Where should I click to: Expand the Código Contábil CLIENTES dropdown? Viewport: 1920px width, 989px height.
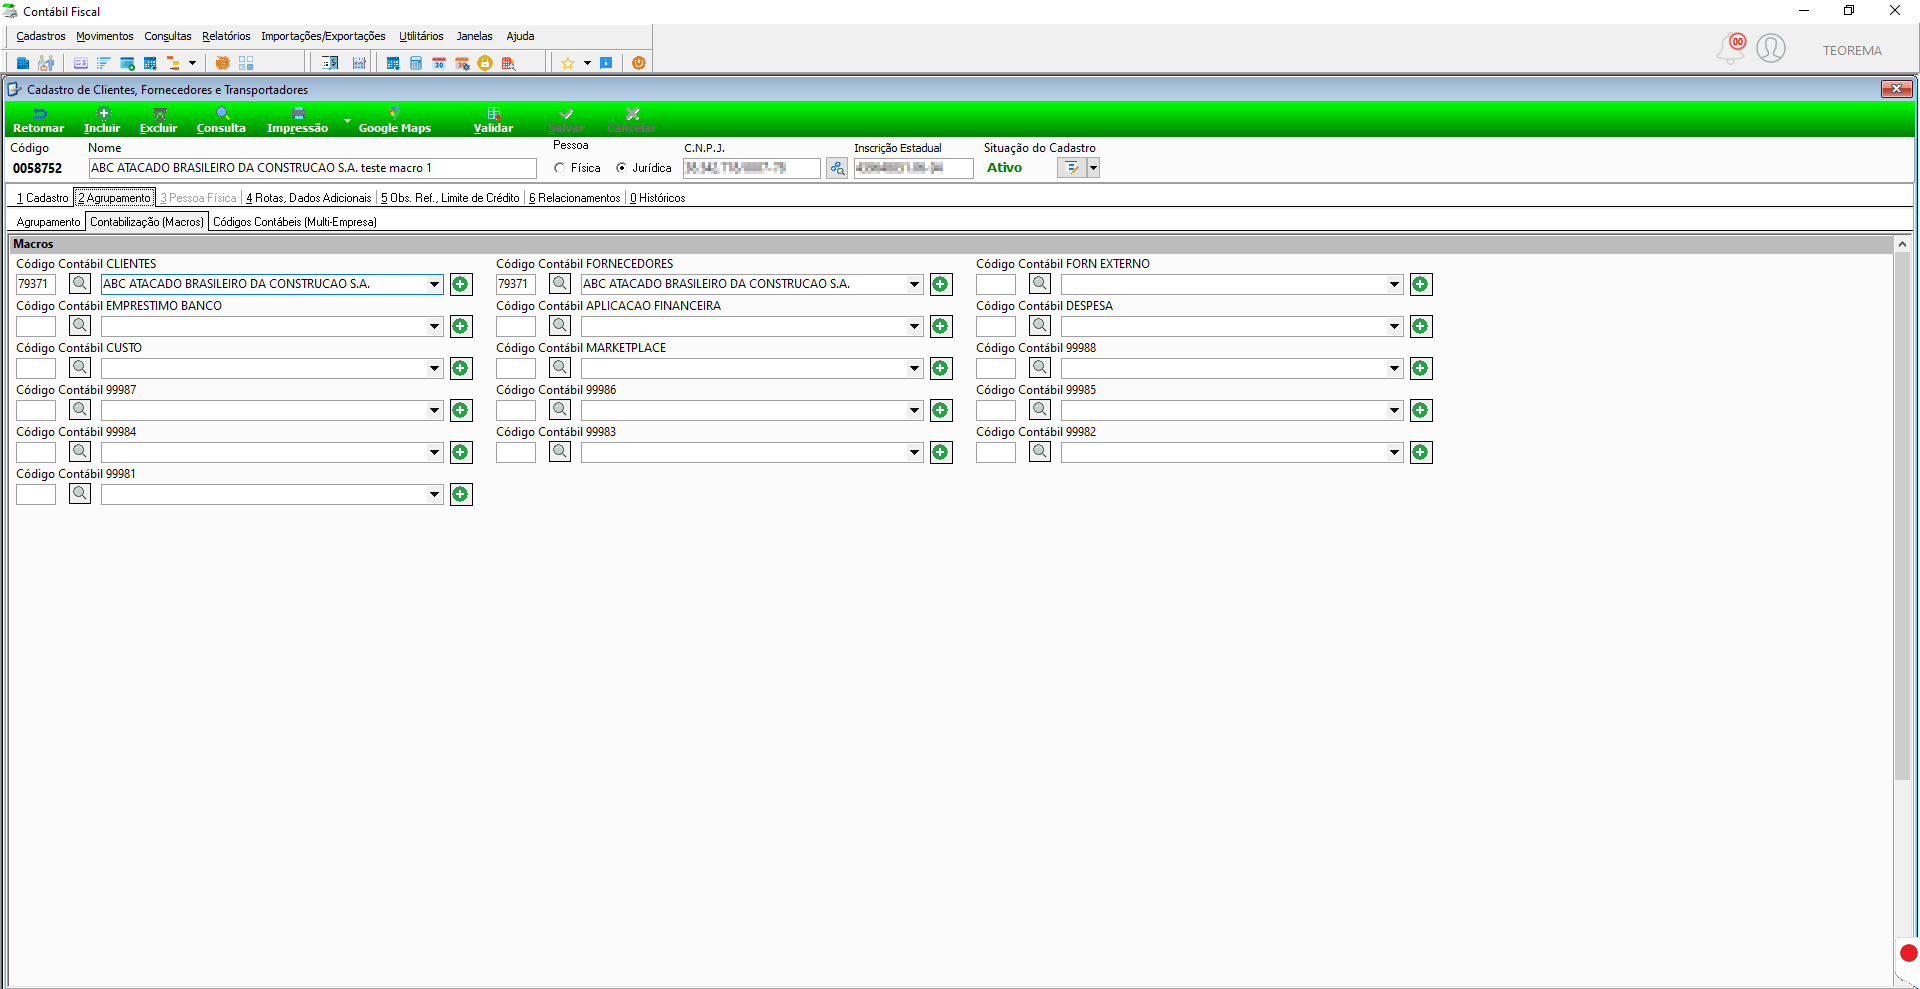coord(434,284)
